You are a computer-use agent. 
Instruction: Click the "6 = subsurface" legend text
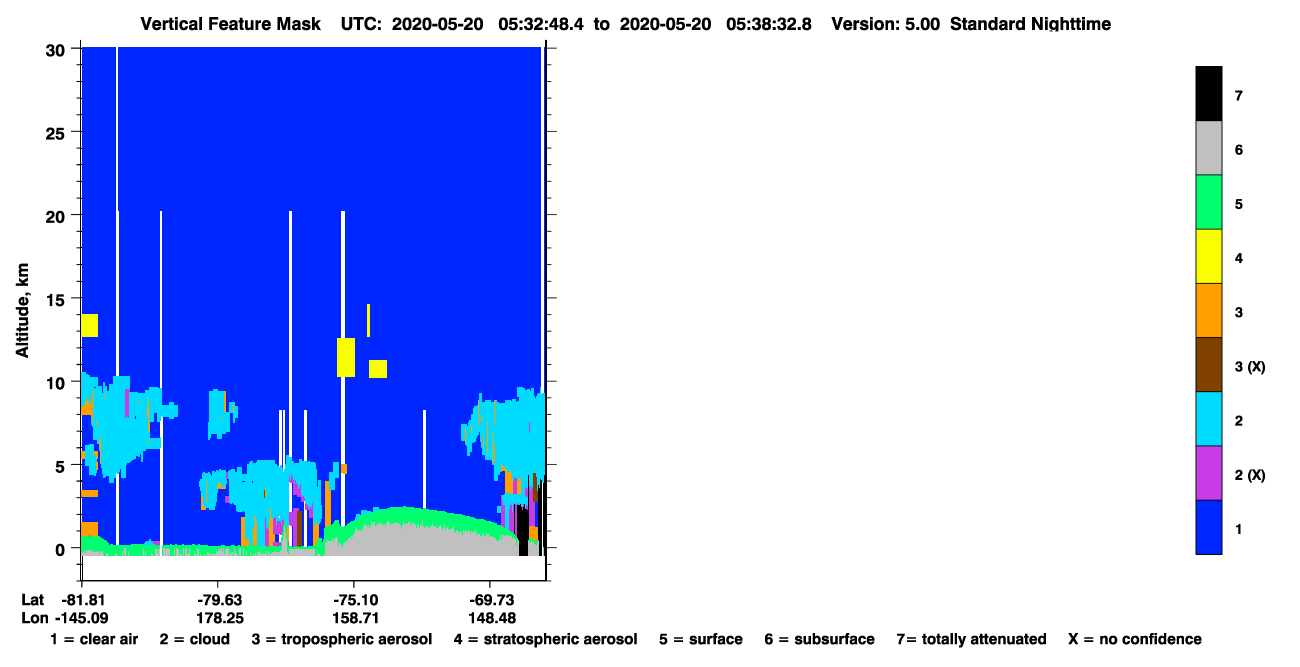coord(820,639)
